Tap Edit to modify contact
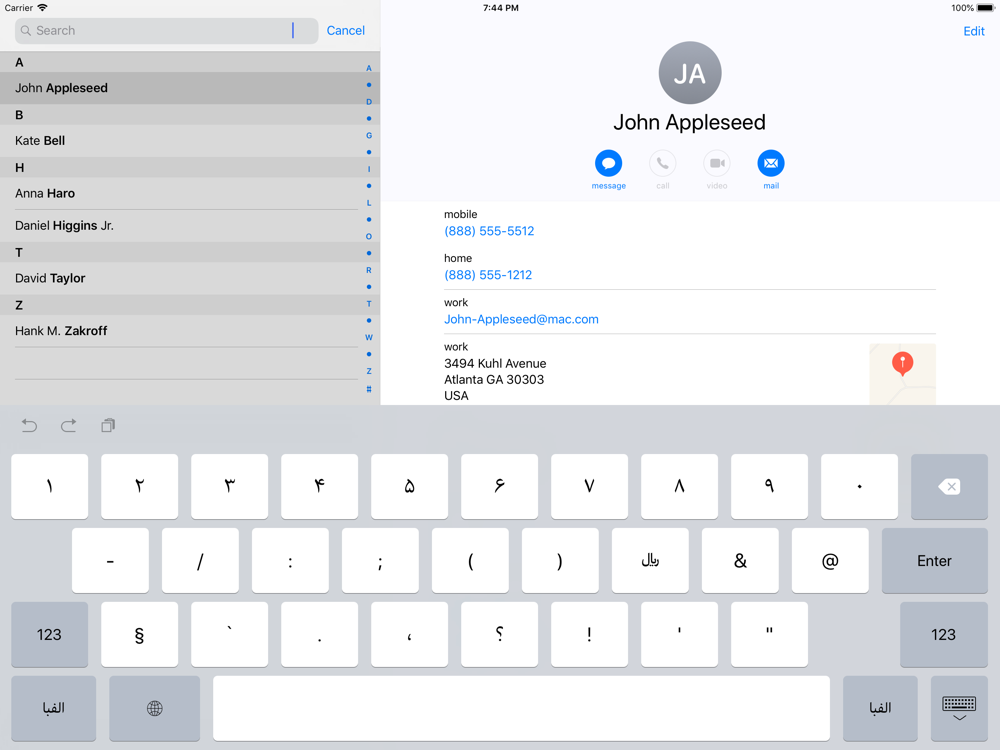Image resolution: width=1000 pixels, height=750 pixels. pos(973,31)
